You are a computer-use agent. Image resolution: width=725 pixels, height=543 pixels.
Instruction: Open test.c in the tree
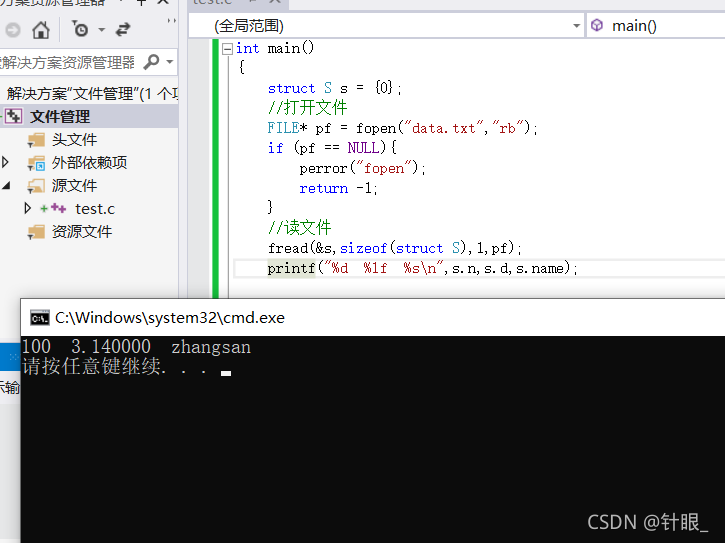[95, 209]
